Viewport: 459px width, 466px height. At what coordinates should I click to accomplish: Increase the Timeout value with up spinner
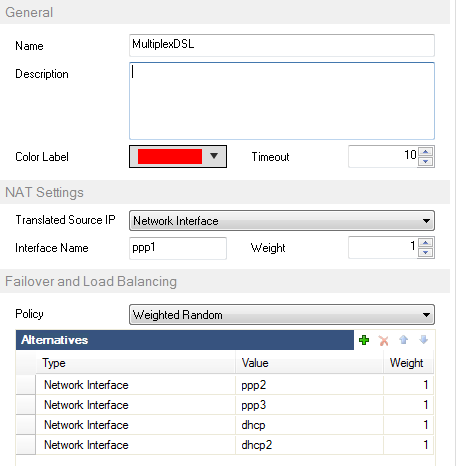point(426,152)
